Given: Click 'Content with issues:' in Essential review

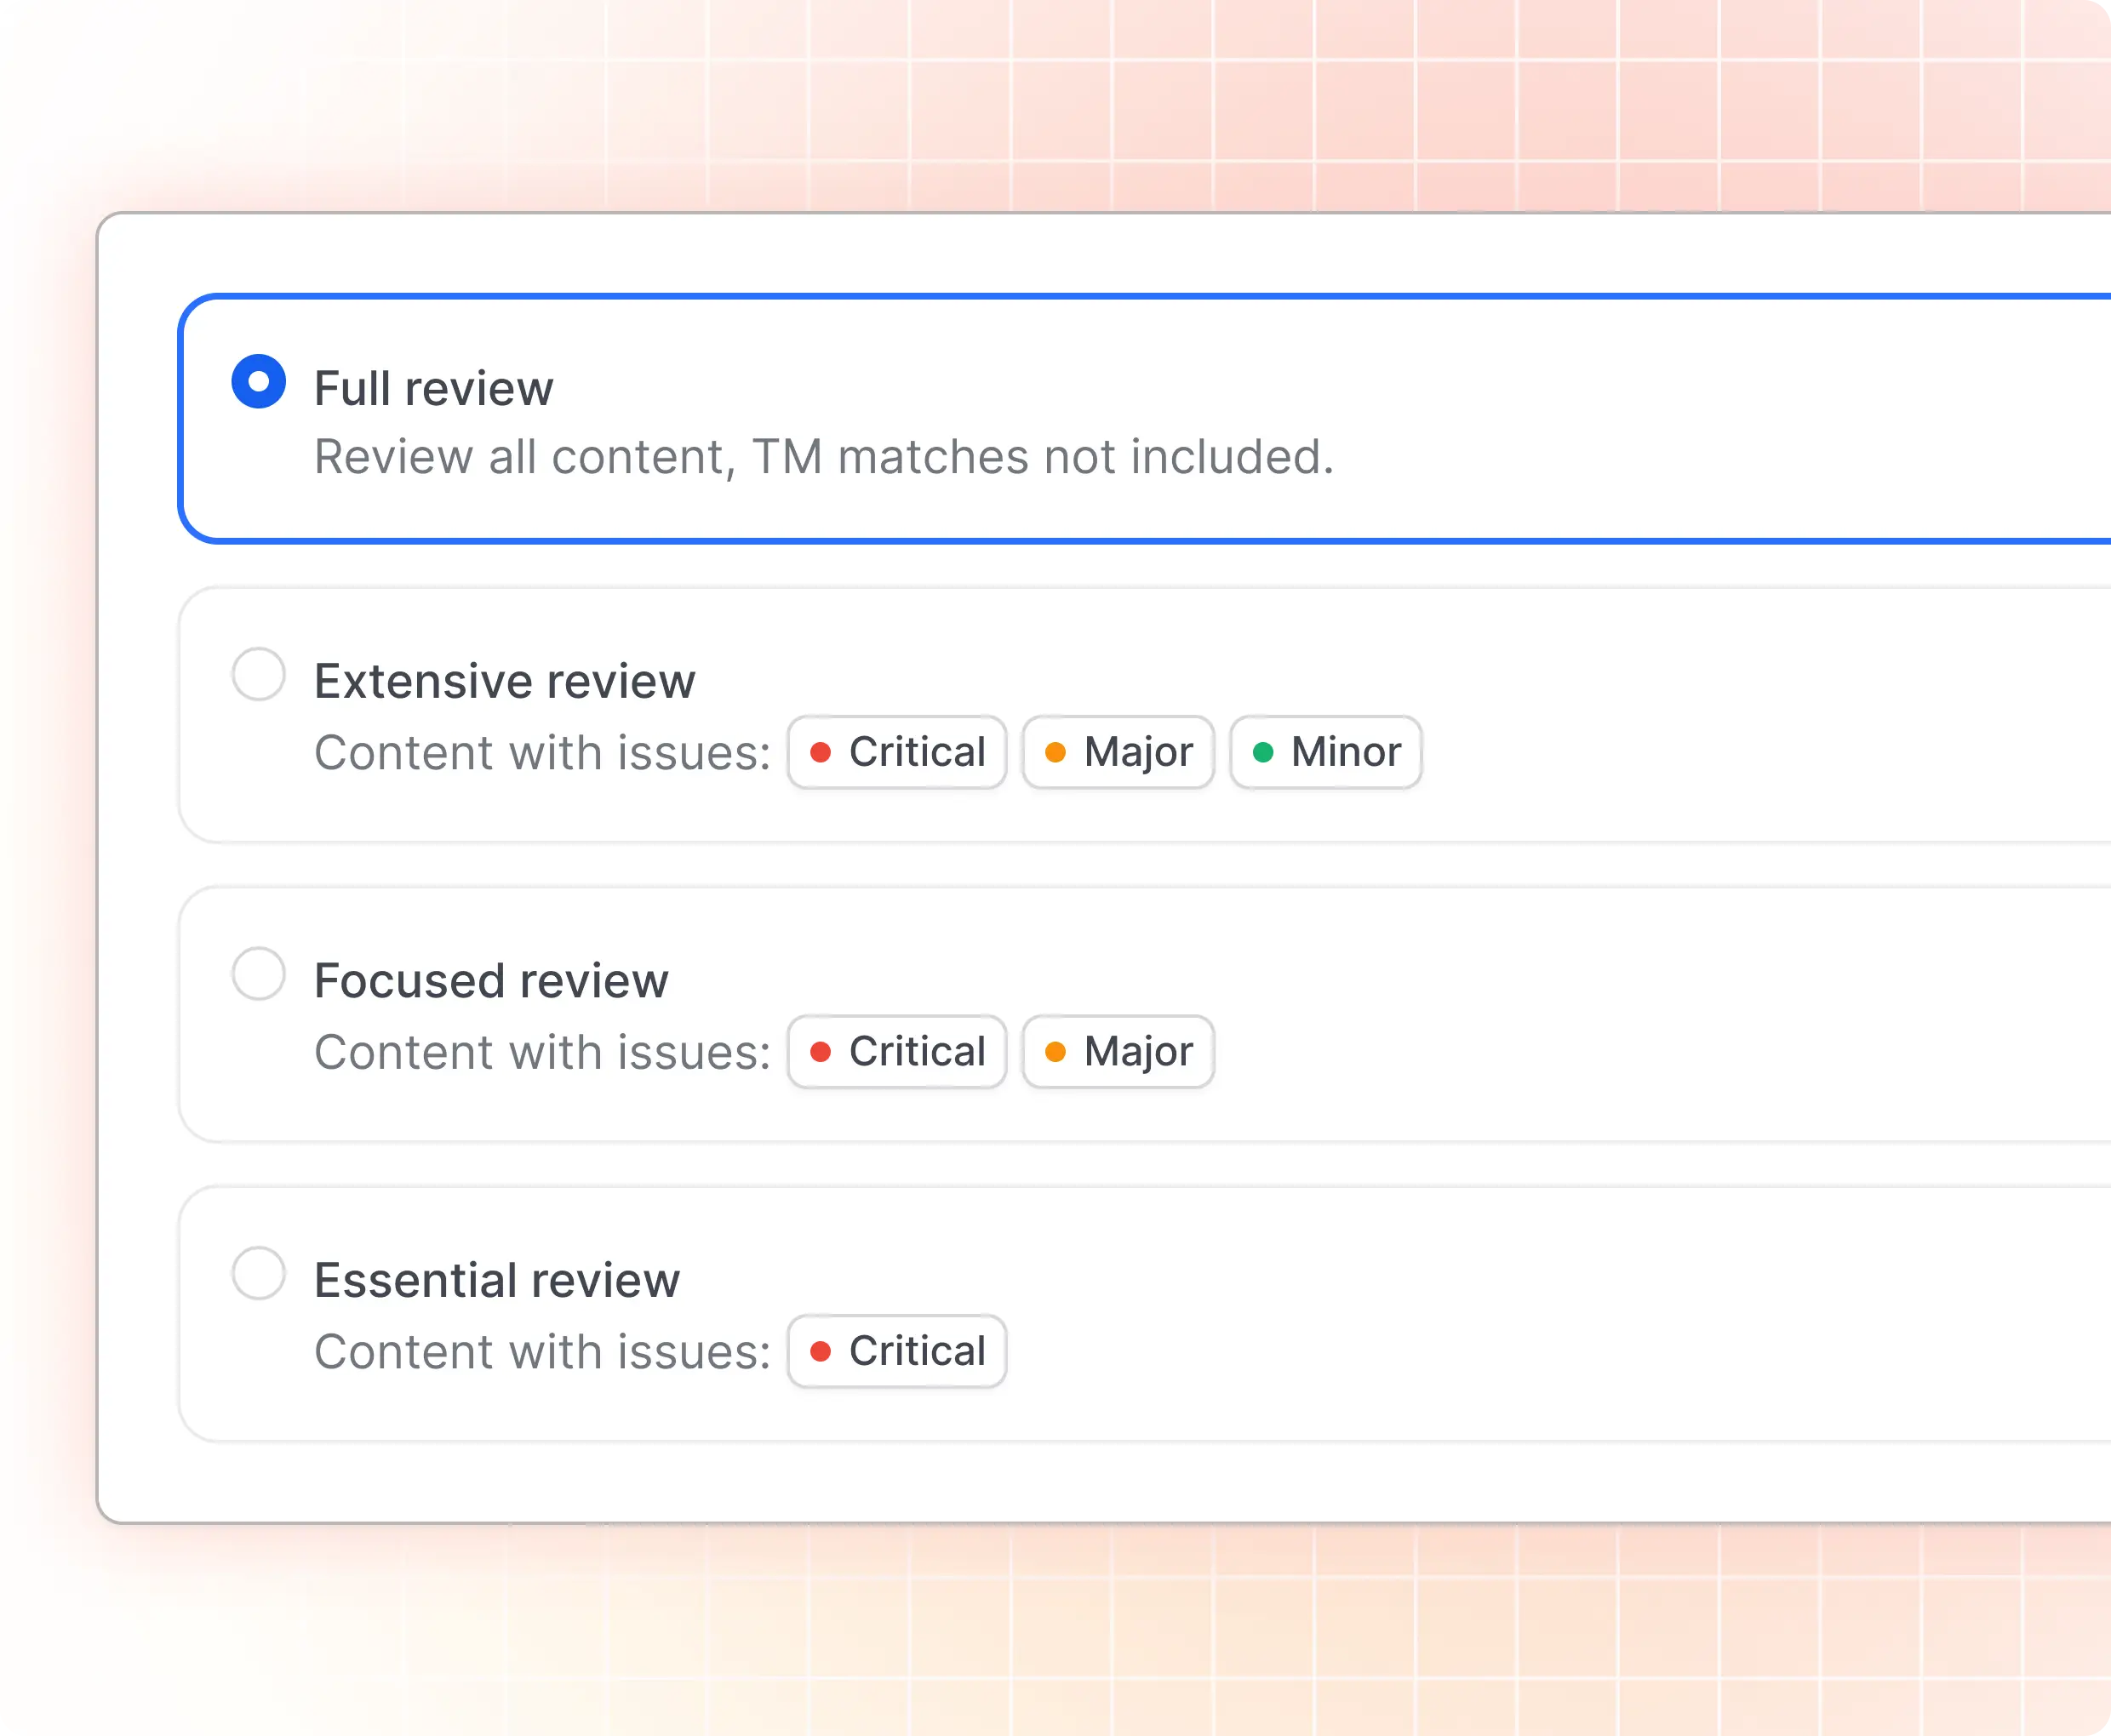Looking at the screenshot, I should 542,1352.
